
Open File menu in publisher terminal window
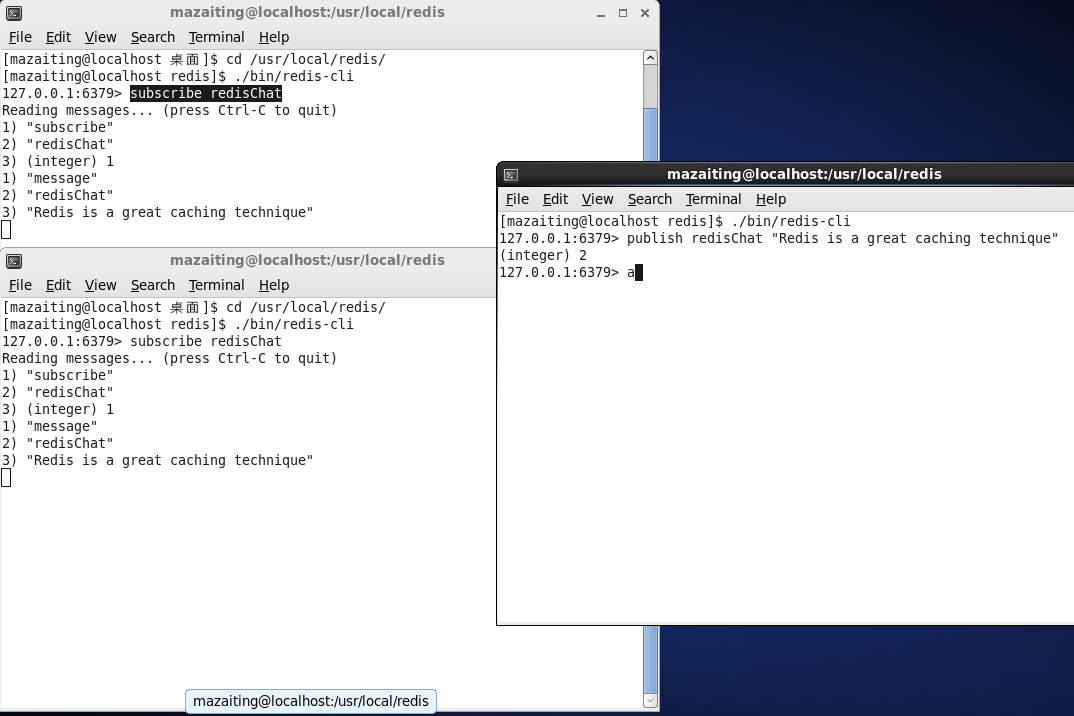[517, 199]
